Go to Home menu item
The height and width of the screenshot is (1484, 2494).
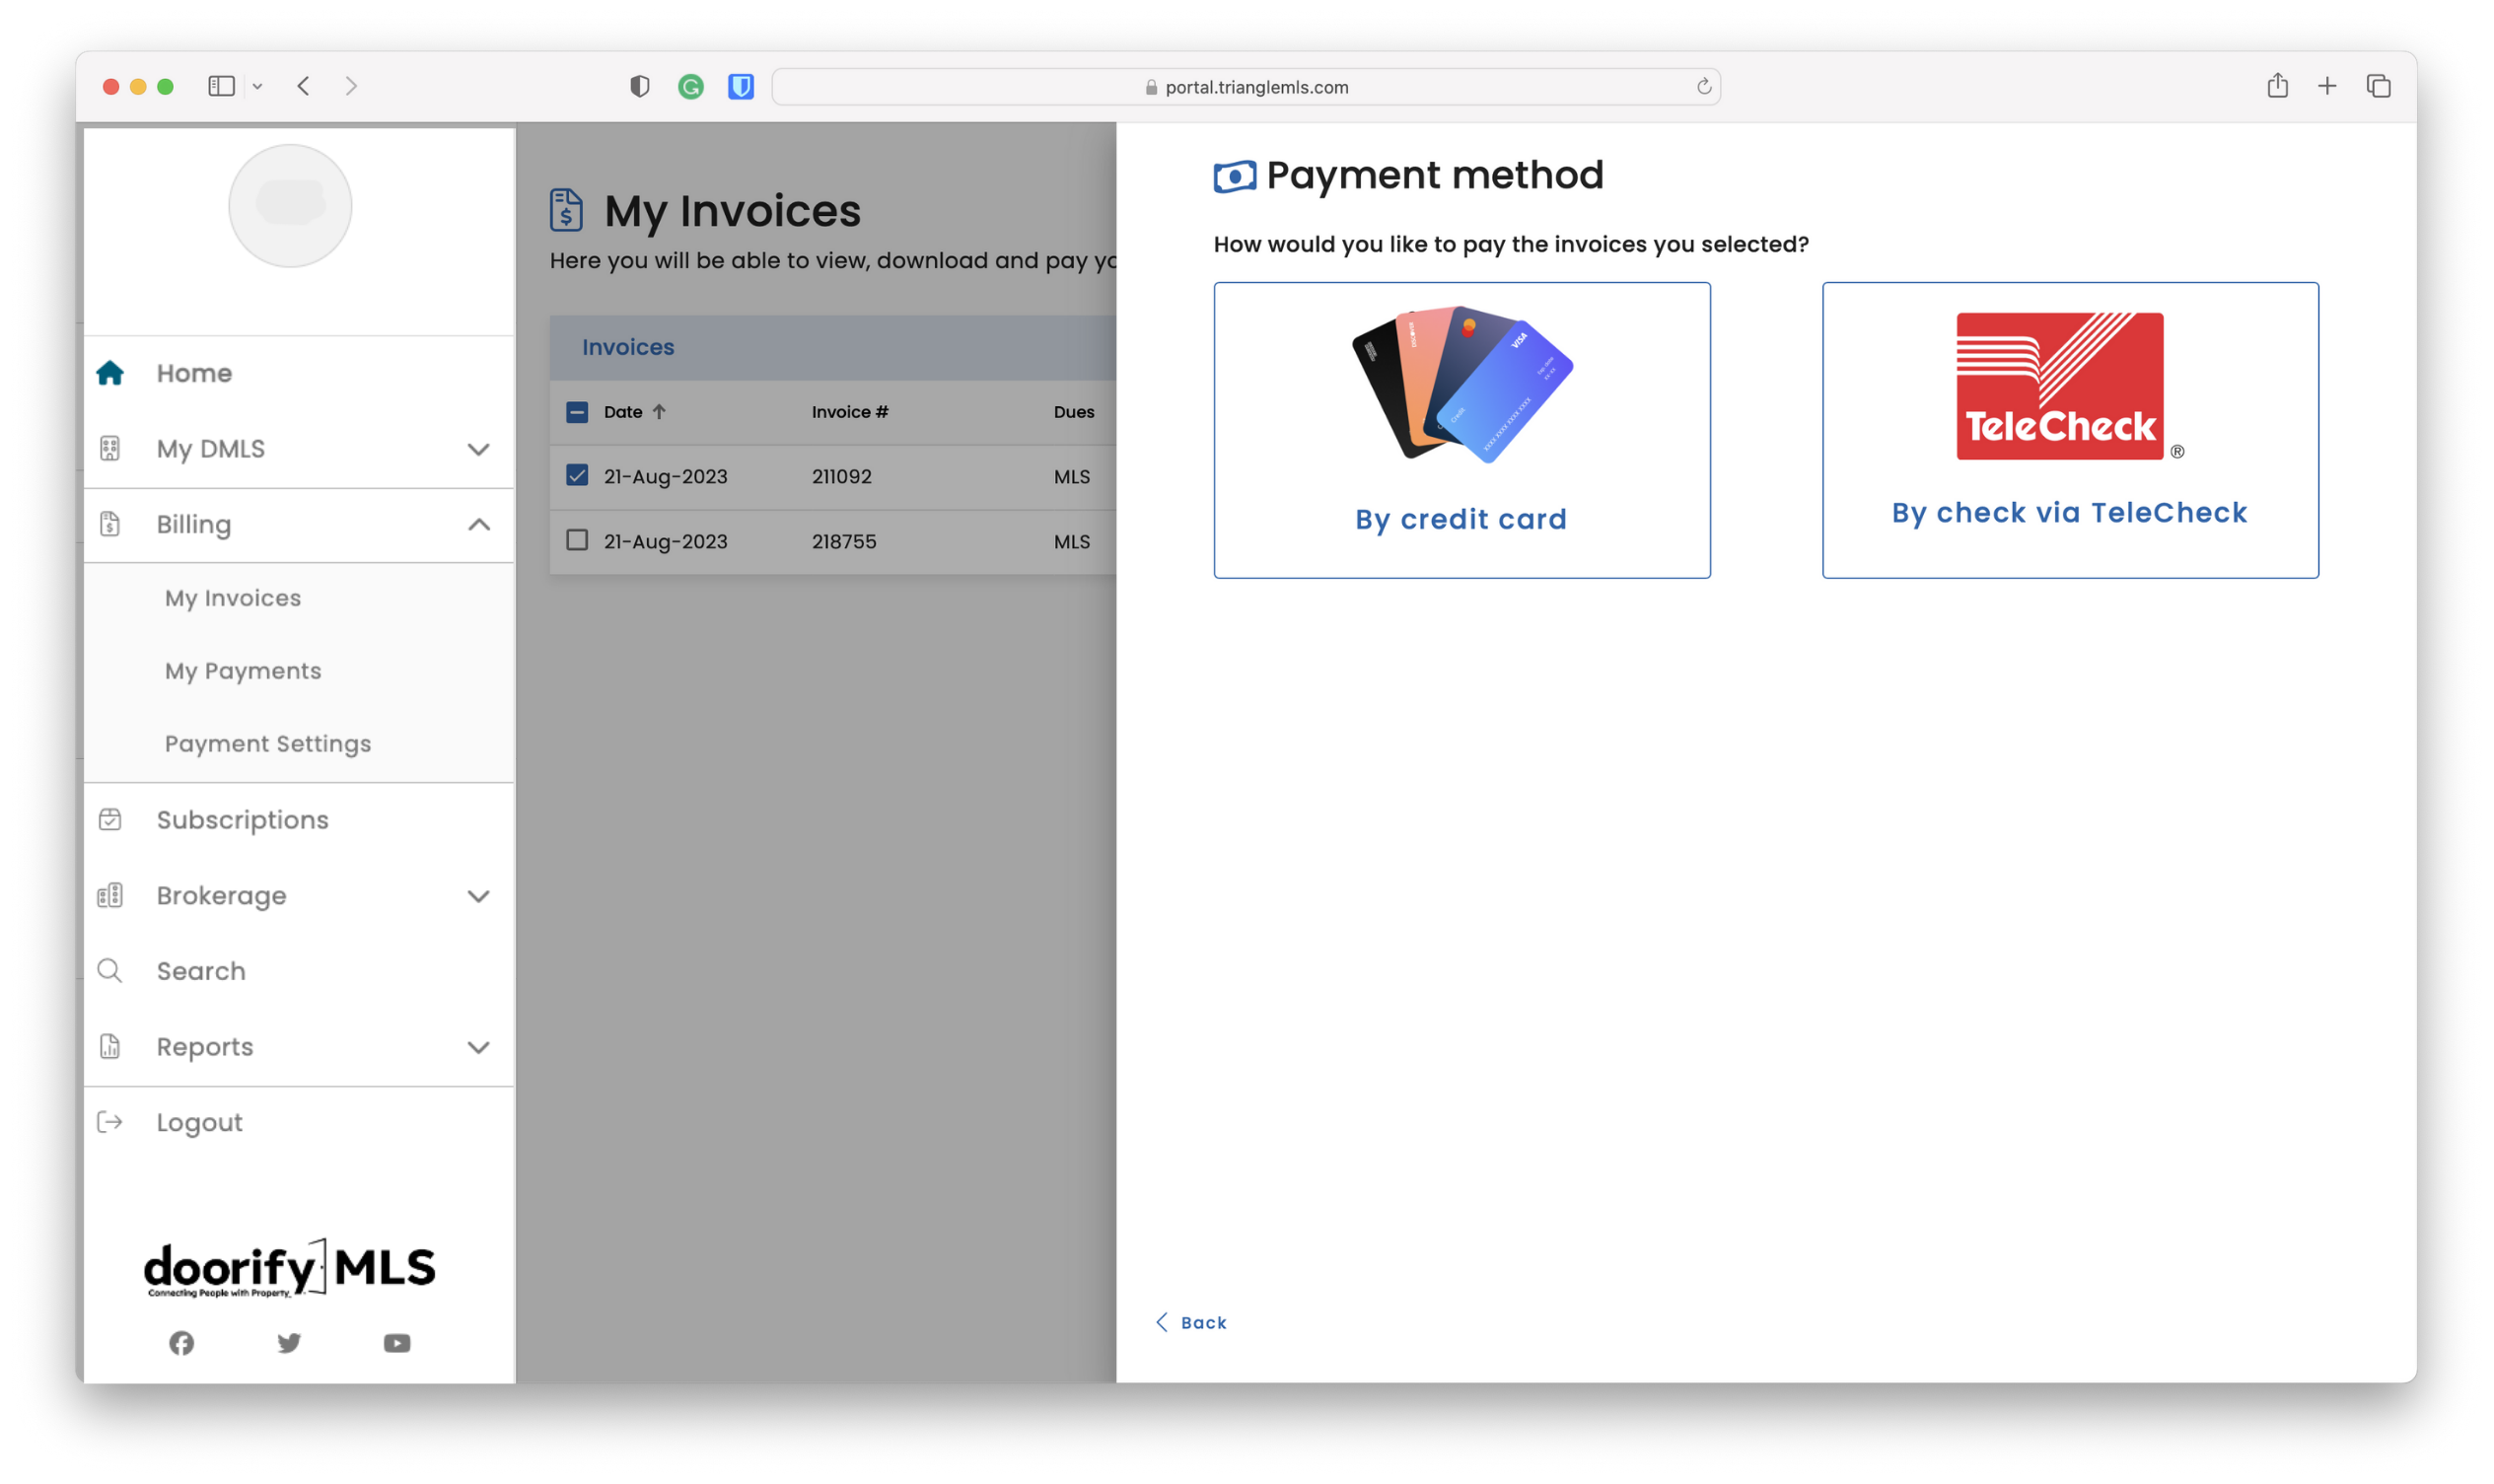[x=194, y=373]
